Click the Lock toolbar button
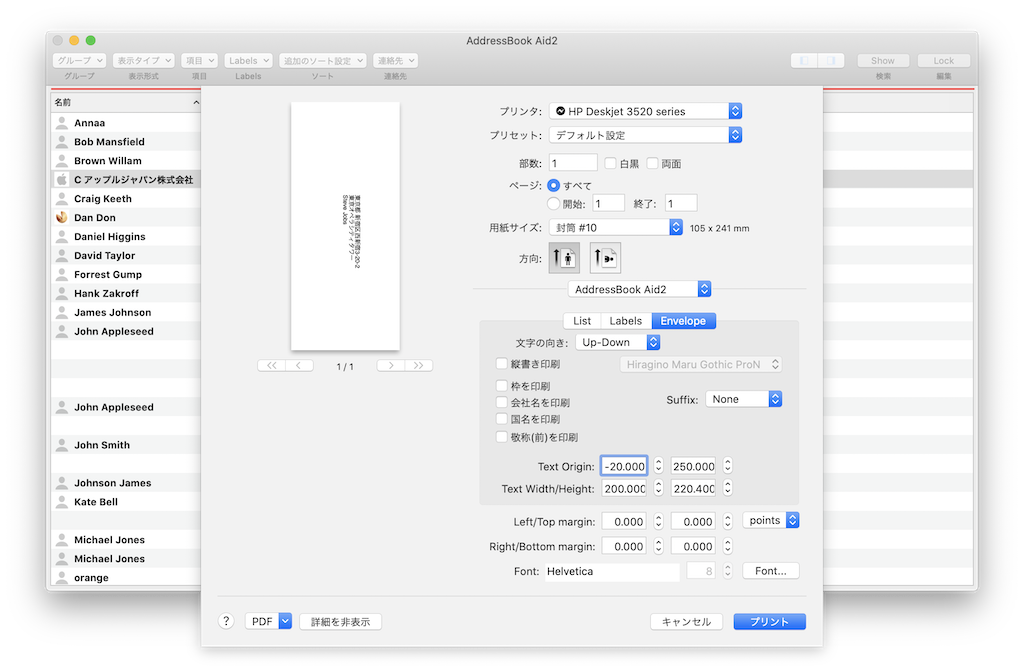The height and width of the screenshot is (669, 1024). [x=944, y=61]
